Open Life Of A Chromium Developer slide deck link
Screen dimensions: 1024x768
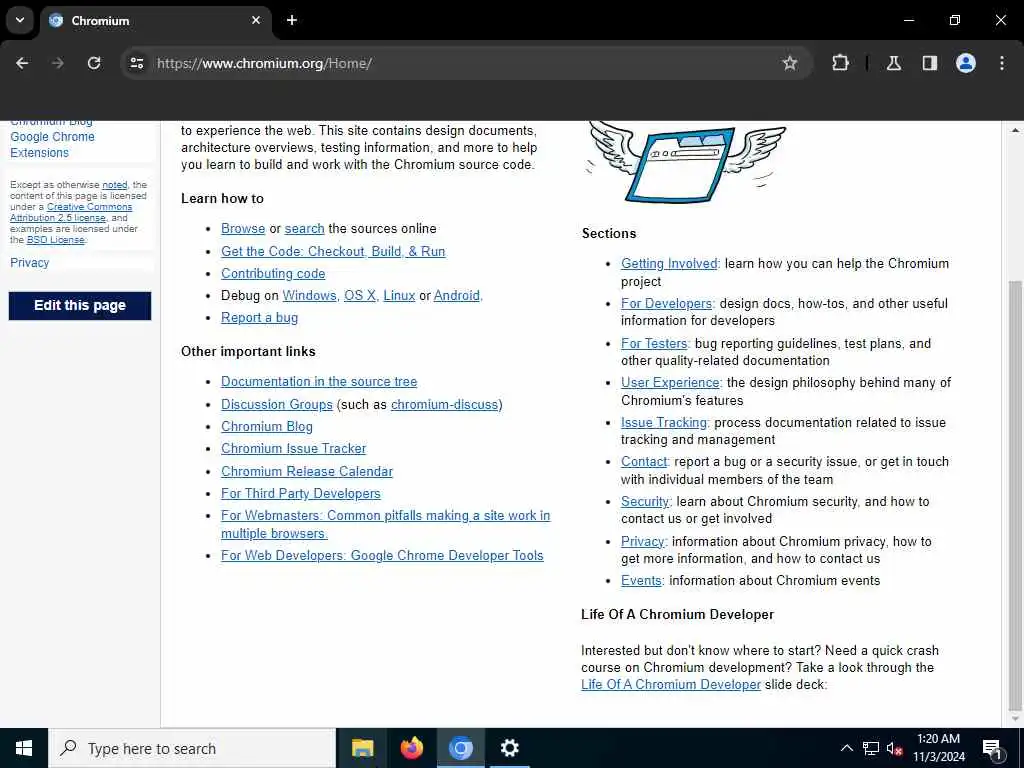pyautogui.click(x=671, y=684)
